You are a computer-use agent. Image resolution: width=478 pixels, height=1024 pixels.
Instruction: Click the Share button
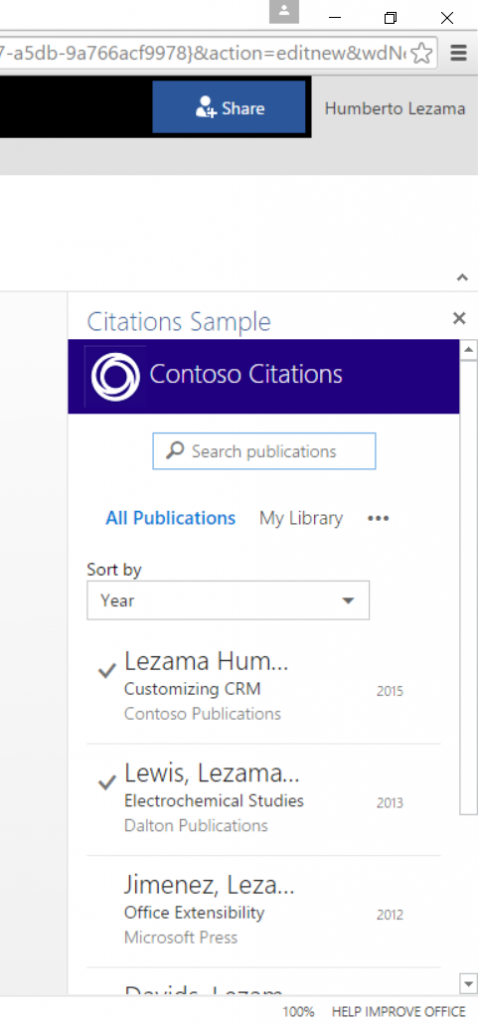pos(229,107)
